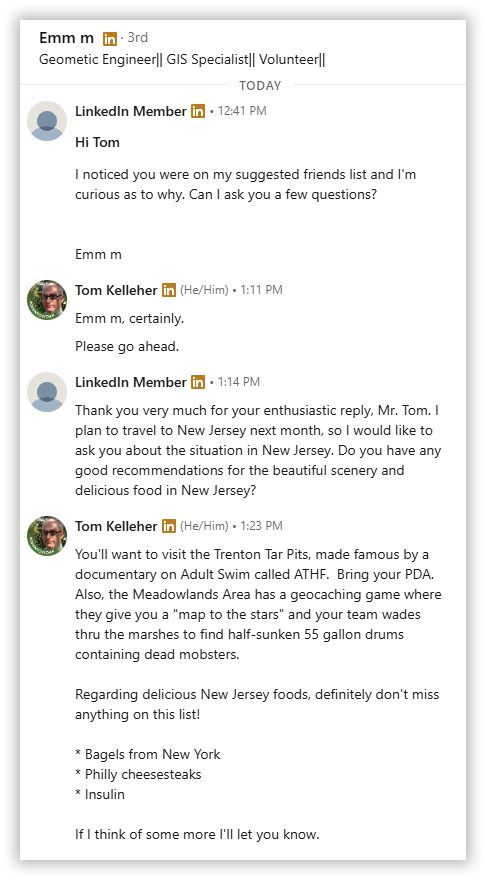Click LinkedIn badge beside 12:41 PM sender name
This screenshot has width=486, height=880.
point(198,111)
